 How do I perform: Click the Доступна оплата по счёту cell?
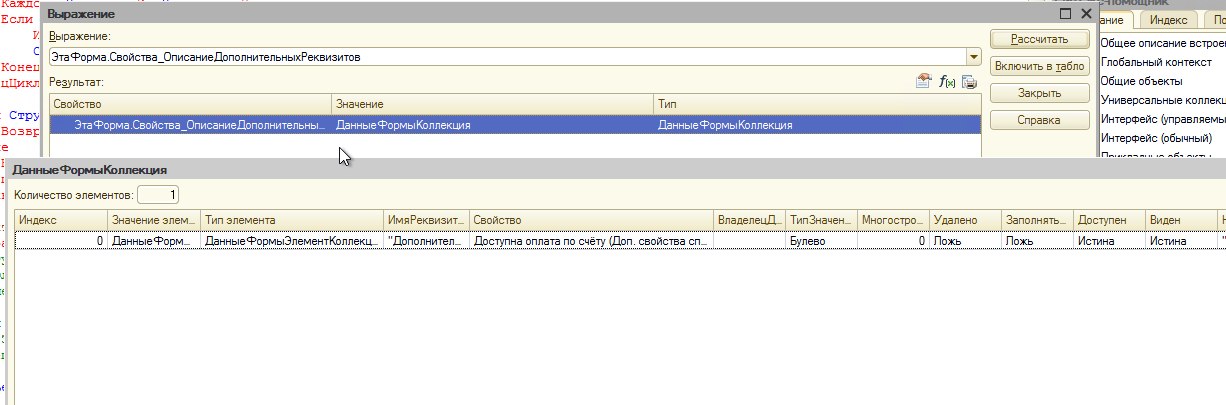592,241
